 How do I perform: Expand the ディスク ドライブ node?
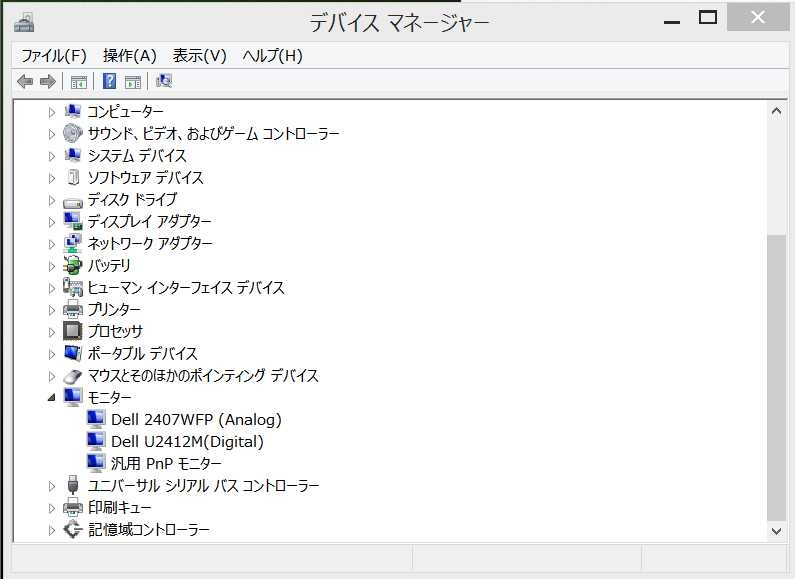(x=52, y=200)
